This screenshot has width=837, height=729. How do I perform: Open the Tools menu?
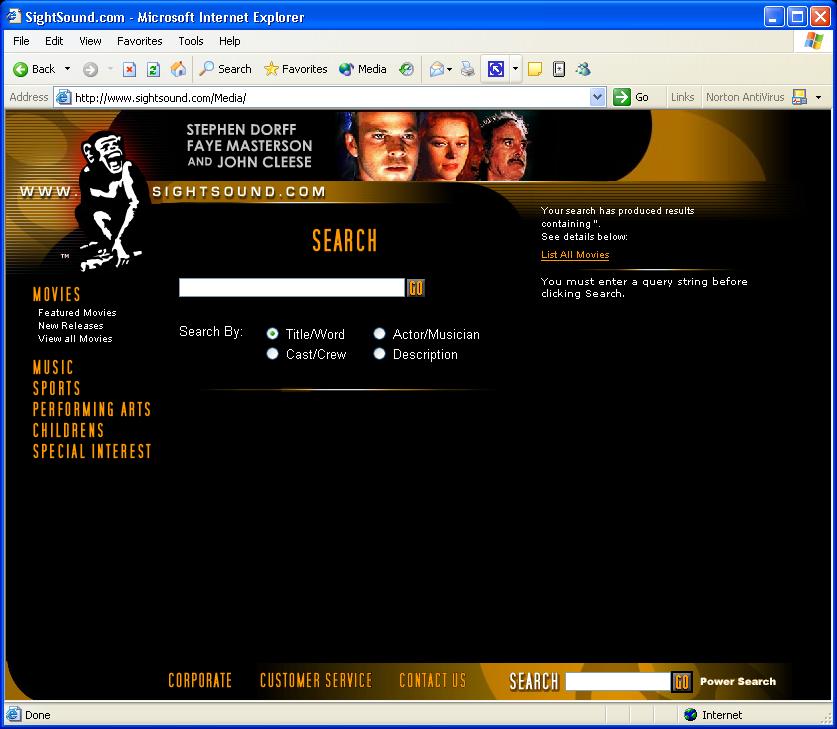click(x=191, y=41)
